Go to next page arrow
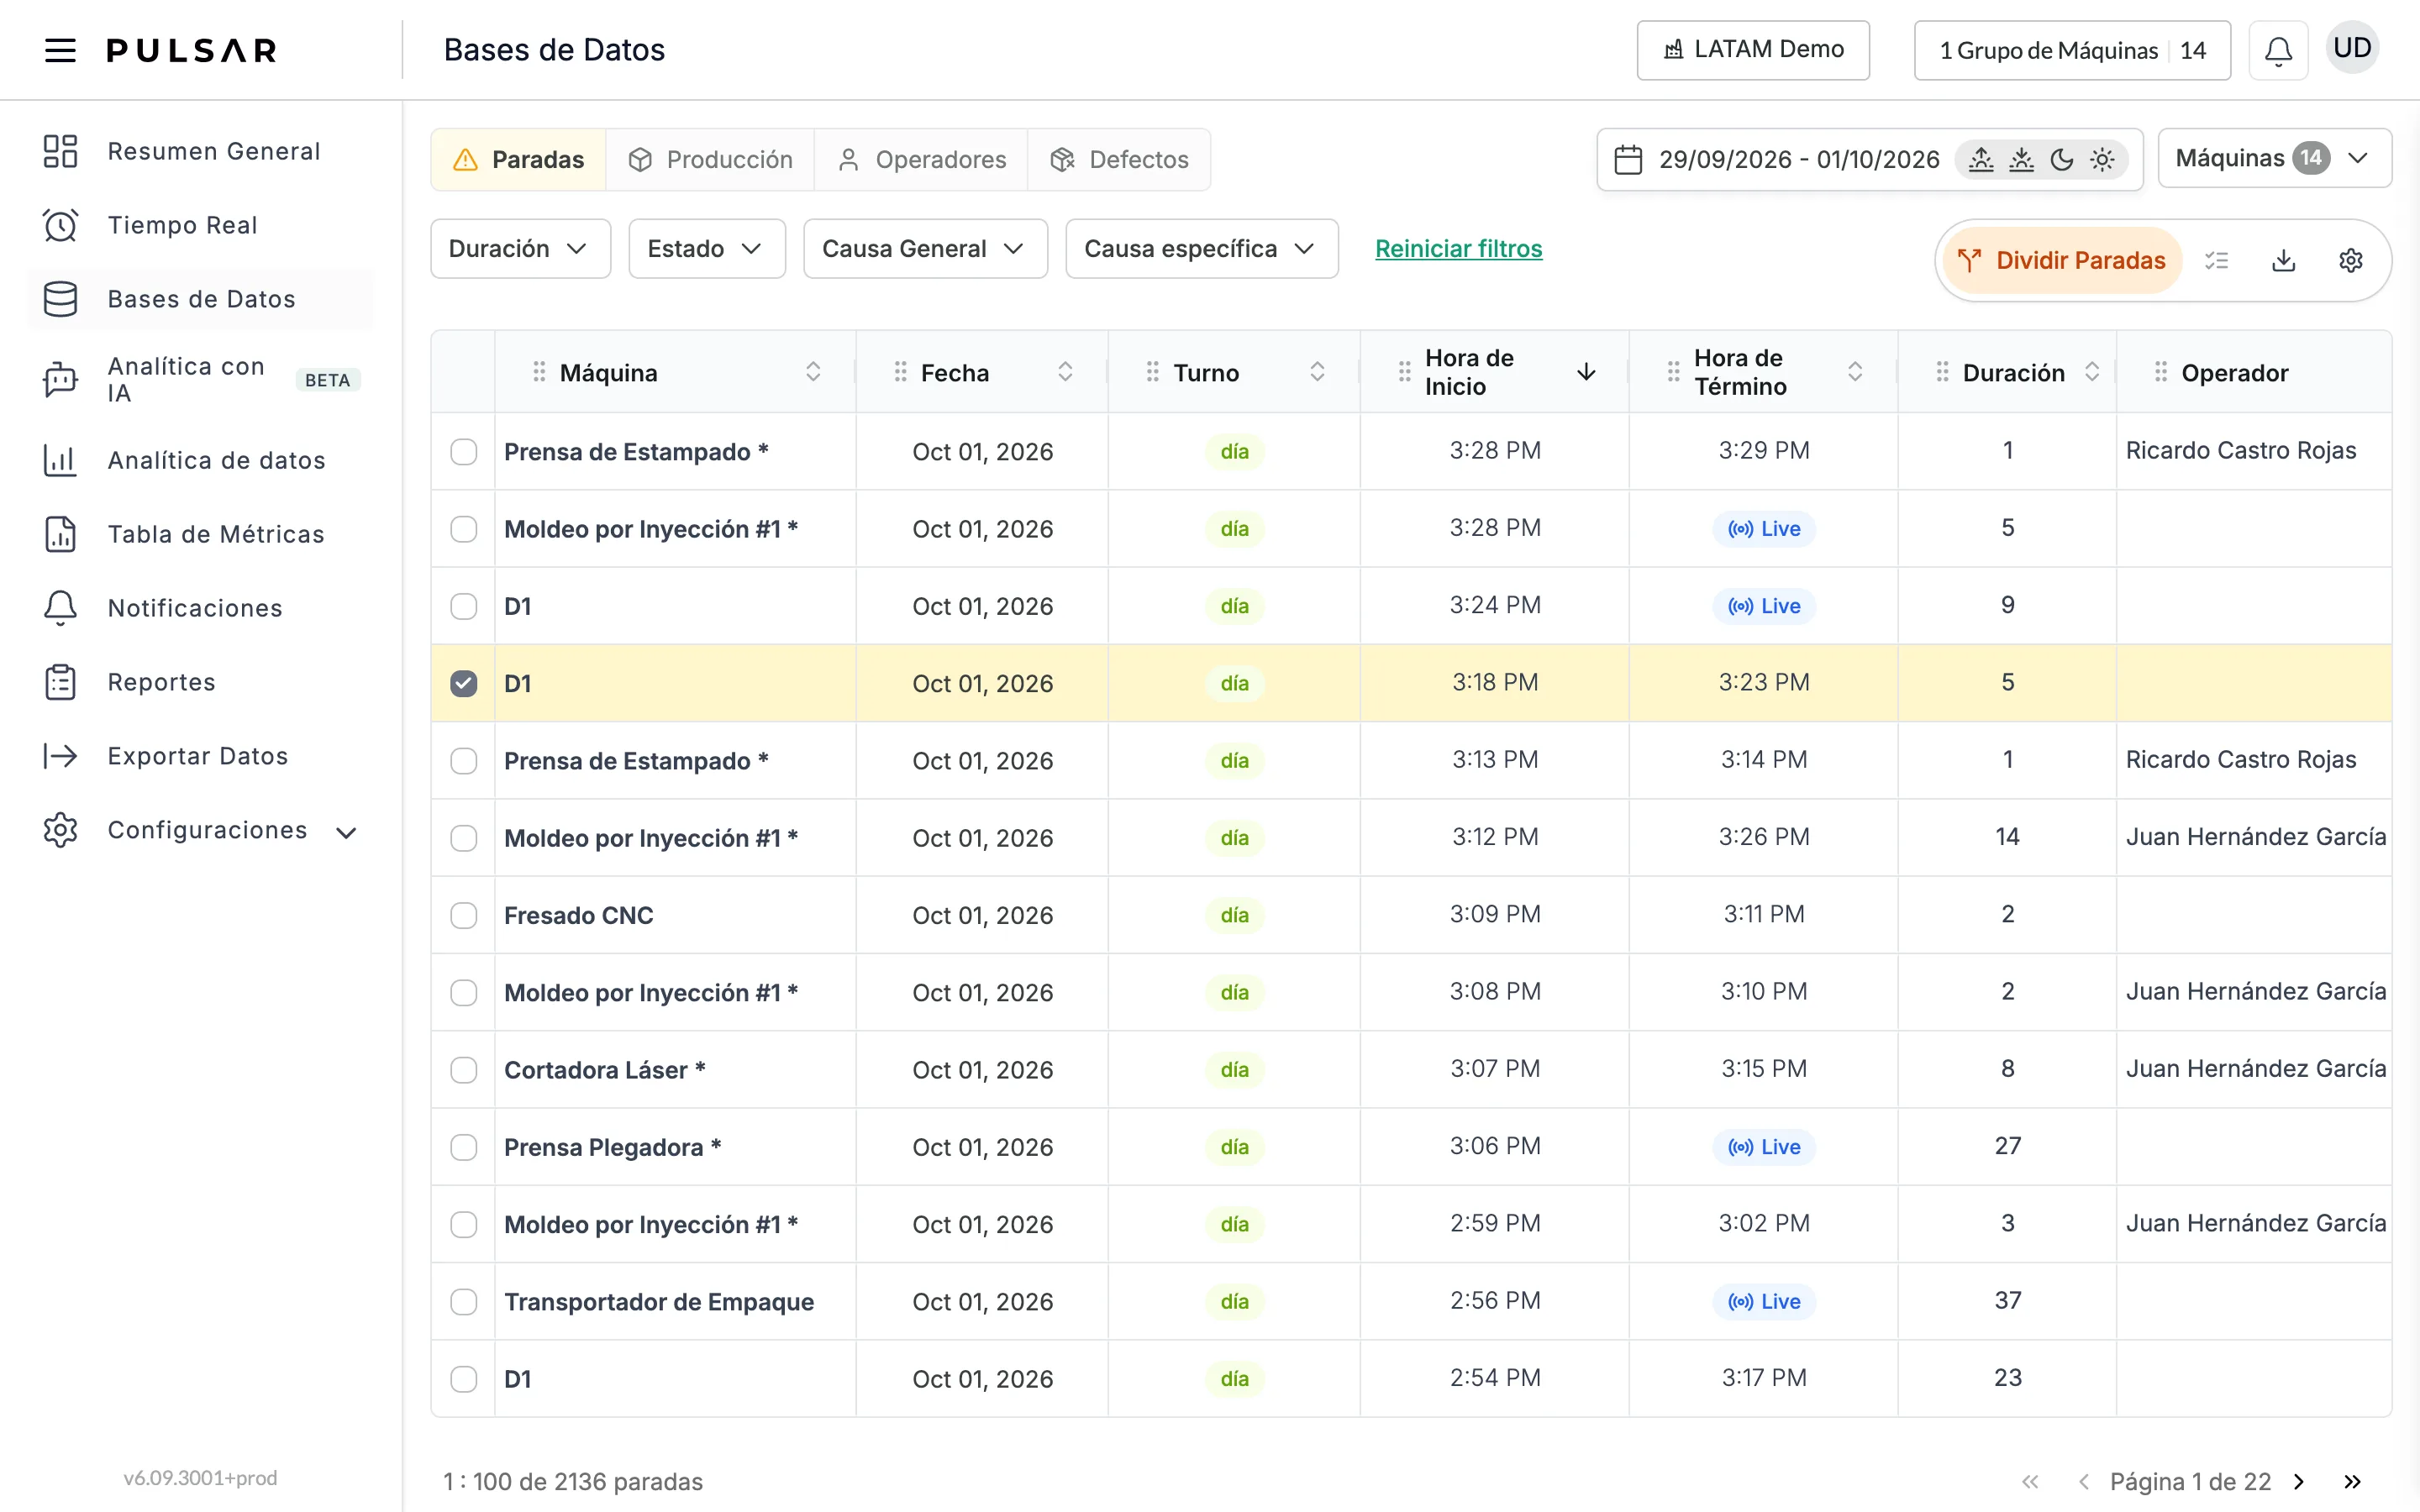The image size is (2420, 1512). [2299, 1481]
